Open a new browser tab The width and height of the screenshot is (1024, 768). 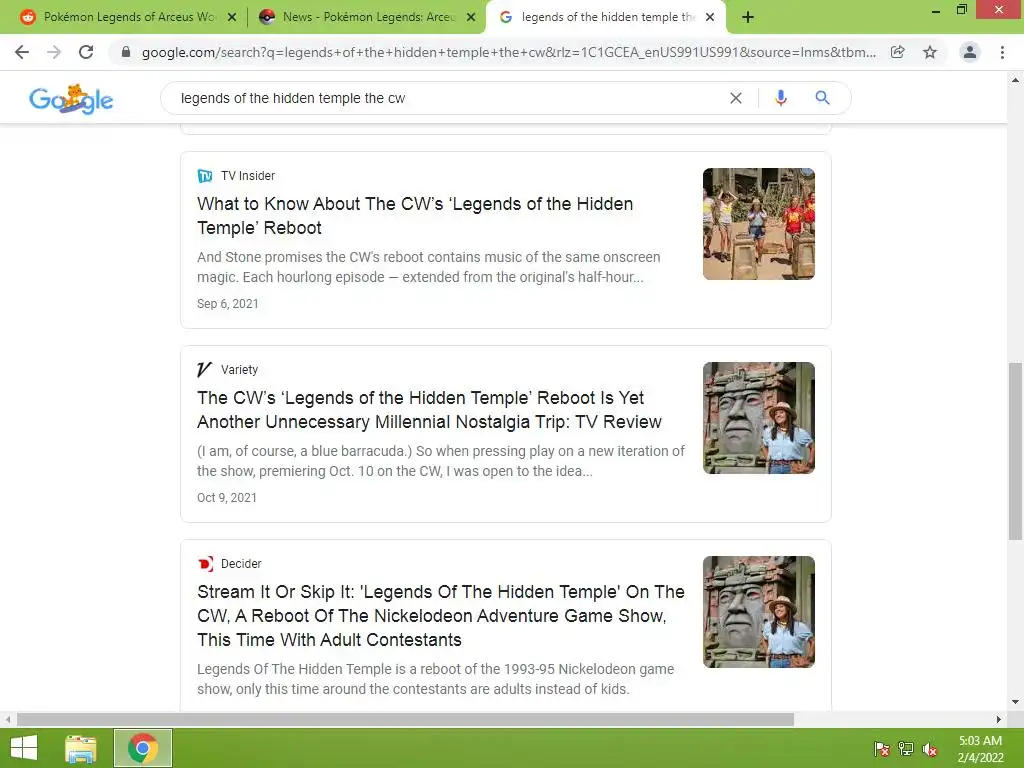(x=748, y=17)
